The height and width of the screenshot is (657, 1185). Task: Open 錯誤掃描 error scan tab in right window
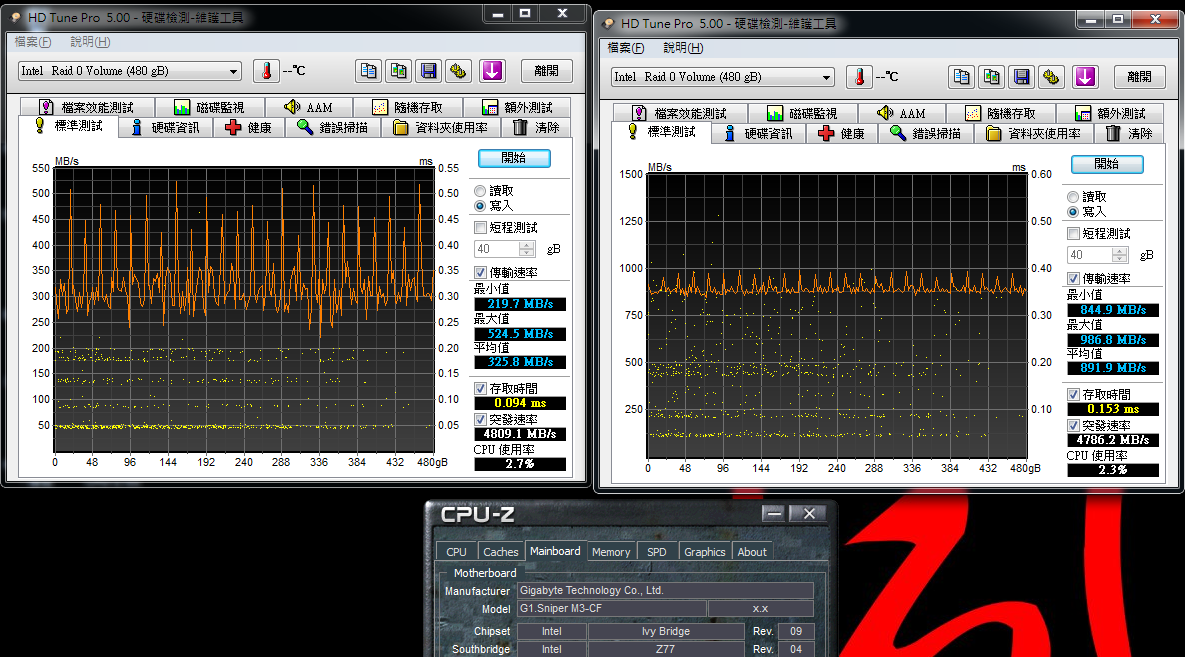(926, 134)
